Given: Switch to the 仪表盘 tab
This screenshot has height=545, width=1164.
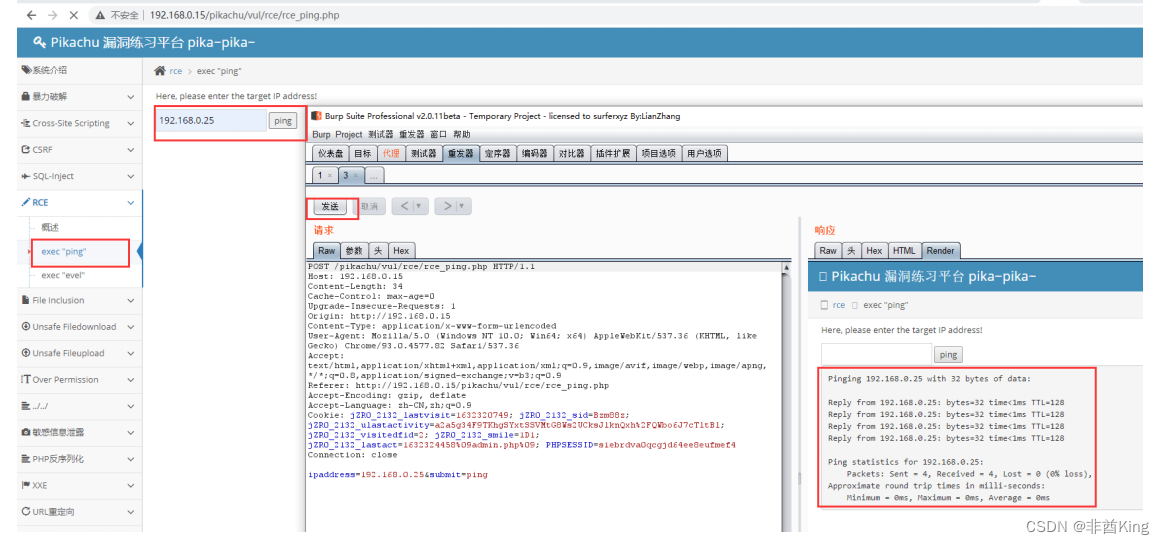Looking at the screenshot, I should pyautogui.click(x=330, y=154).
